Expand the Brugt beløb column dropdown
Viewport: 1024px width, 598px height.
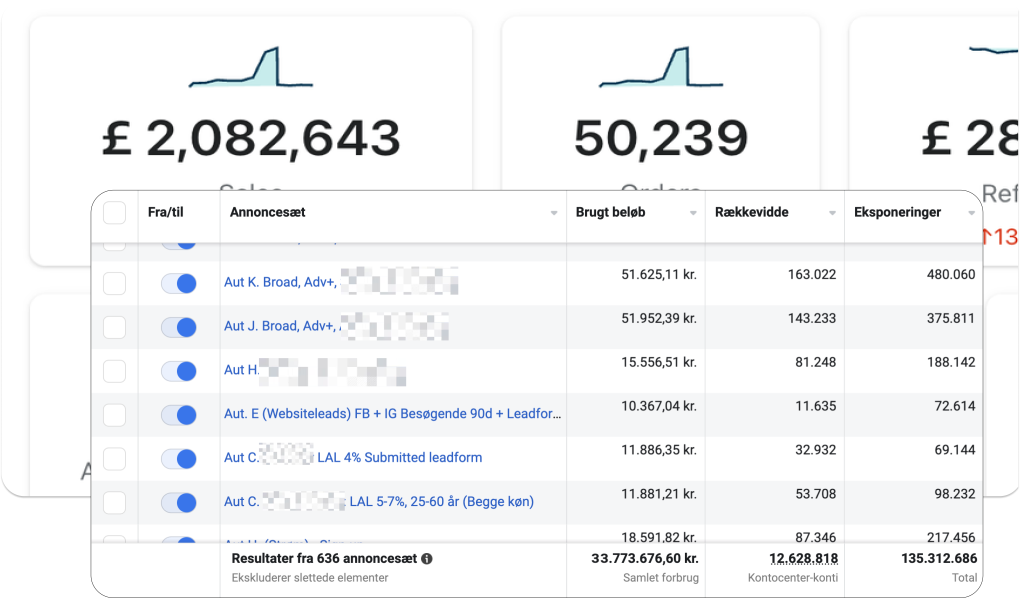point(692,213)
